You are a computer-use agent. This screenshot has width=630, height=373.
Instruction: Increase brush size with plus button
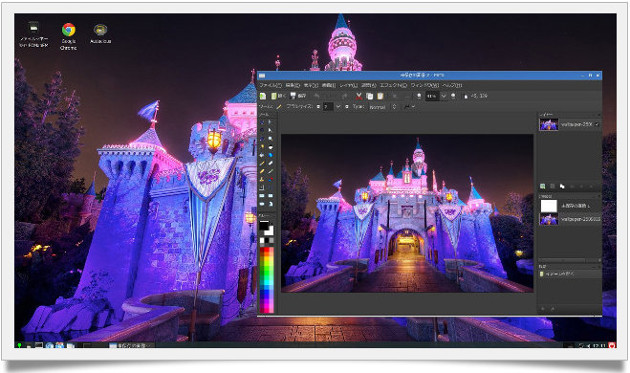(348, 107)
